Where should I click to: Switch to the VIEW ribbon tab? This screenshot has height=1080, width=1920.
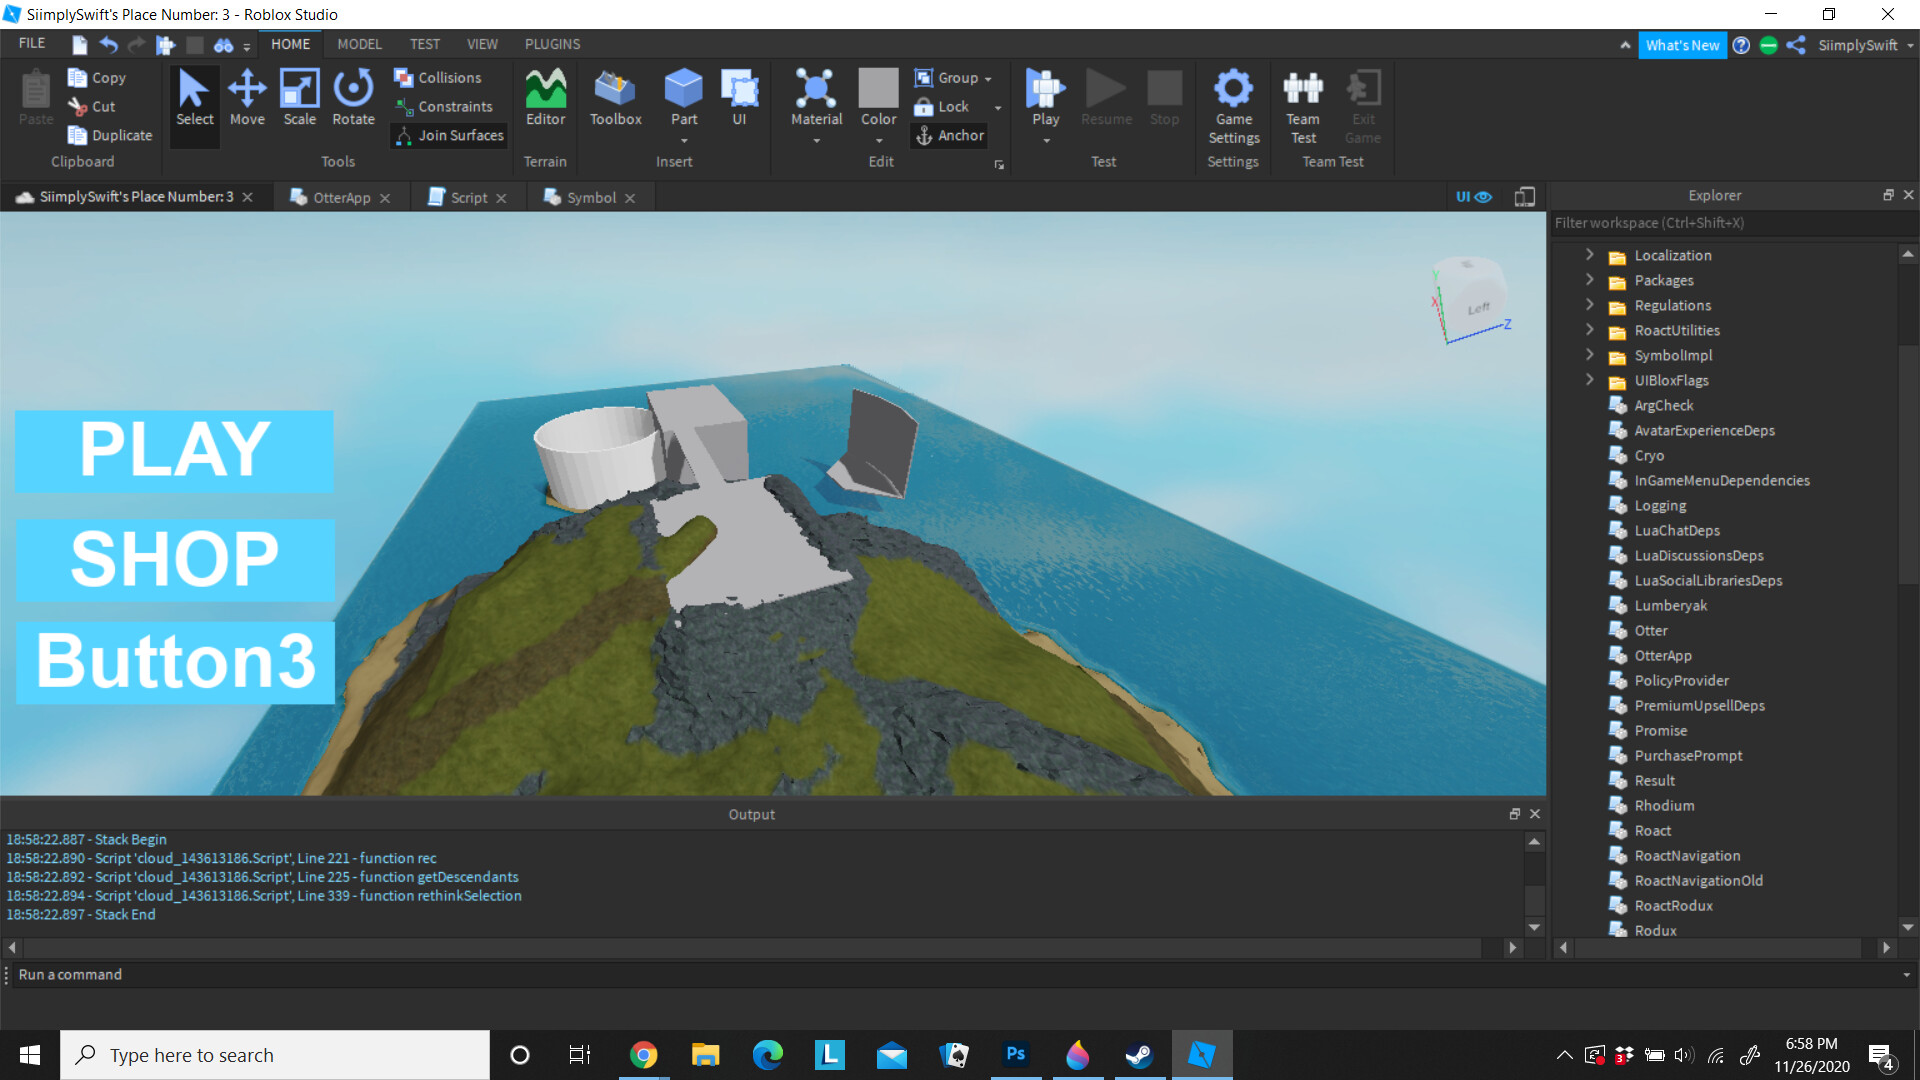tap(482, 44)
